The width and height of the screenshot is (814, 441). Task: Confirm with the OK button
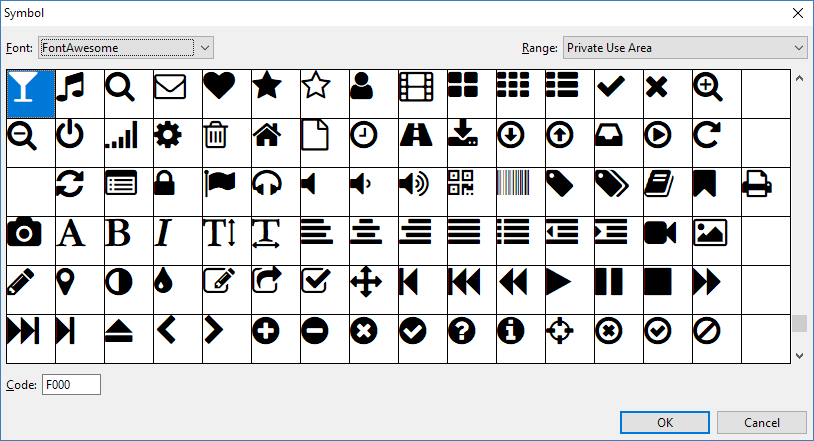click(x=664, y=422)
